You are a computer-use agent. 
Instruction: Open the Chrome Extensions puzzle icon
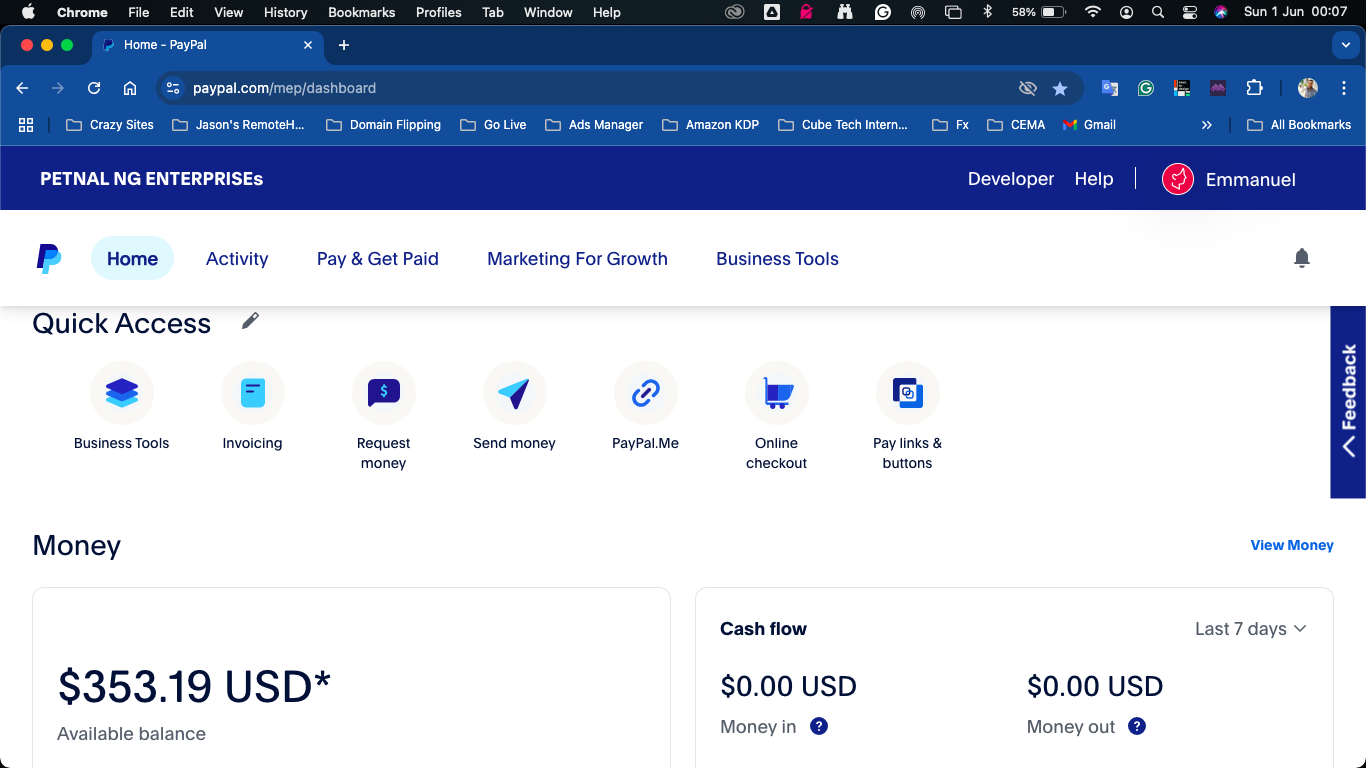1254,88
